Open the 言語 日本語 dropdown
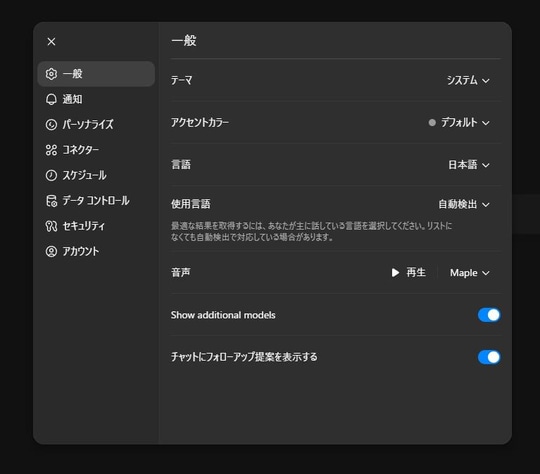This screenshot has width=540, height=474. (469, 165)
